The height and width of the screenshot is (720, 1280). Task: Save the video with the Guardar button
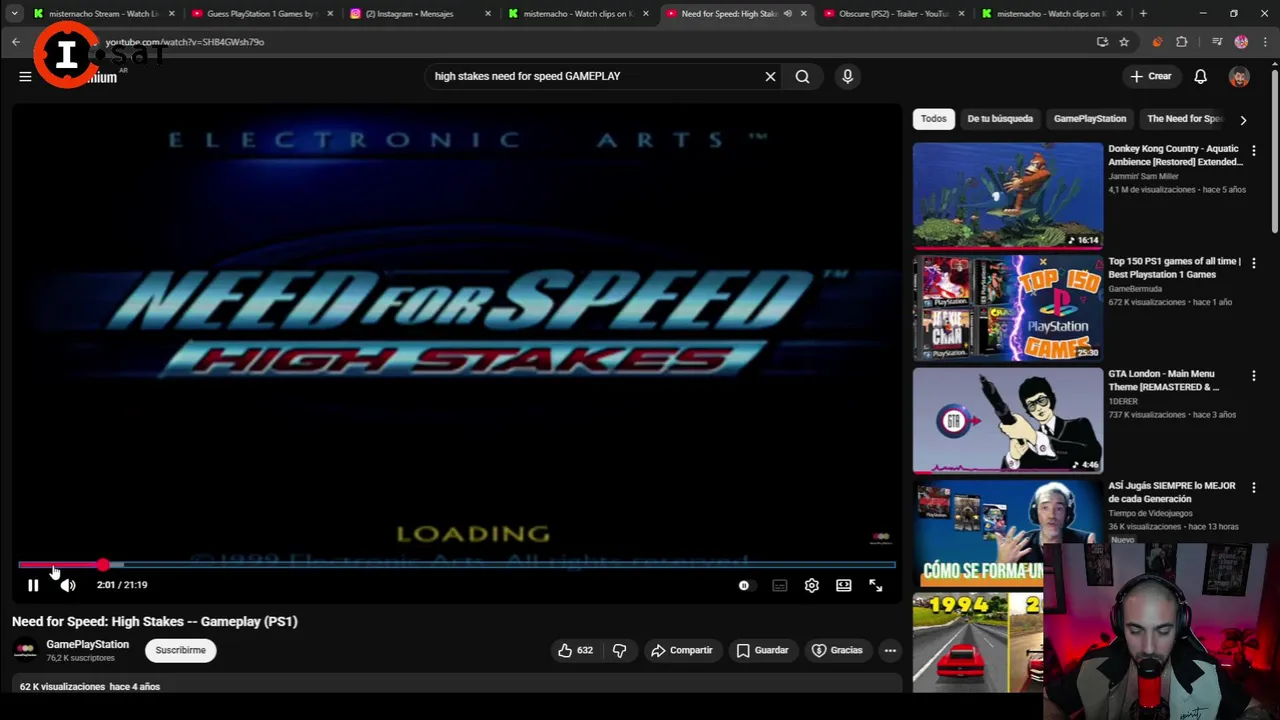click(762, 650)
